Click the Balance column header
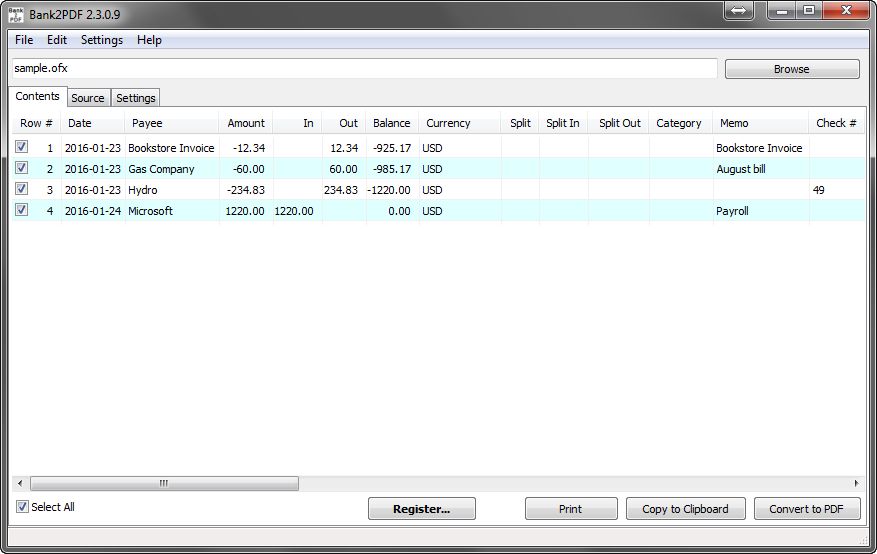This screenshot has width=877, height=554. (392, 123)
